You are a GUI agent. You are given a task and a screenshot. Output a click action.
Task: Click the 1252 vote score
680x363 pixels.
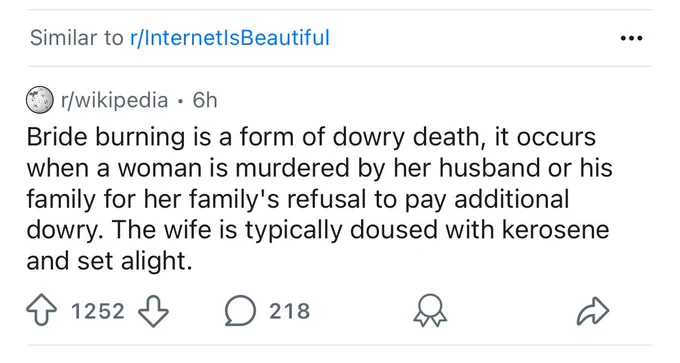click(98, 311)
